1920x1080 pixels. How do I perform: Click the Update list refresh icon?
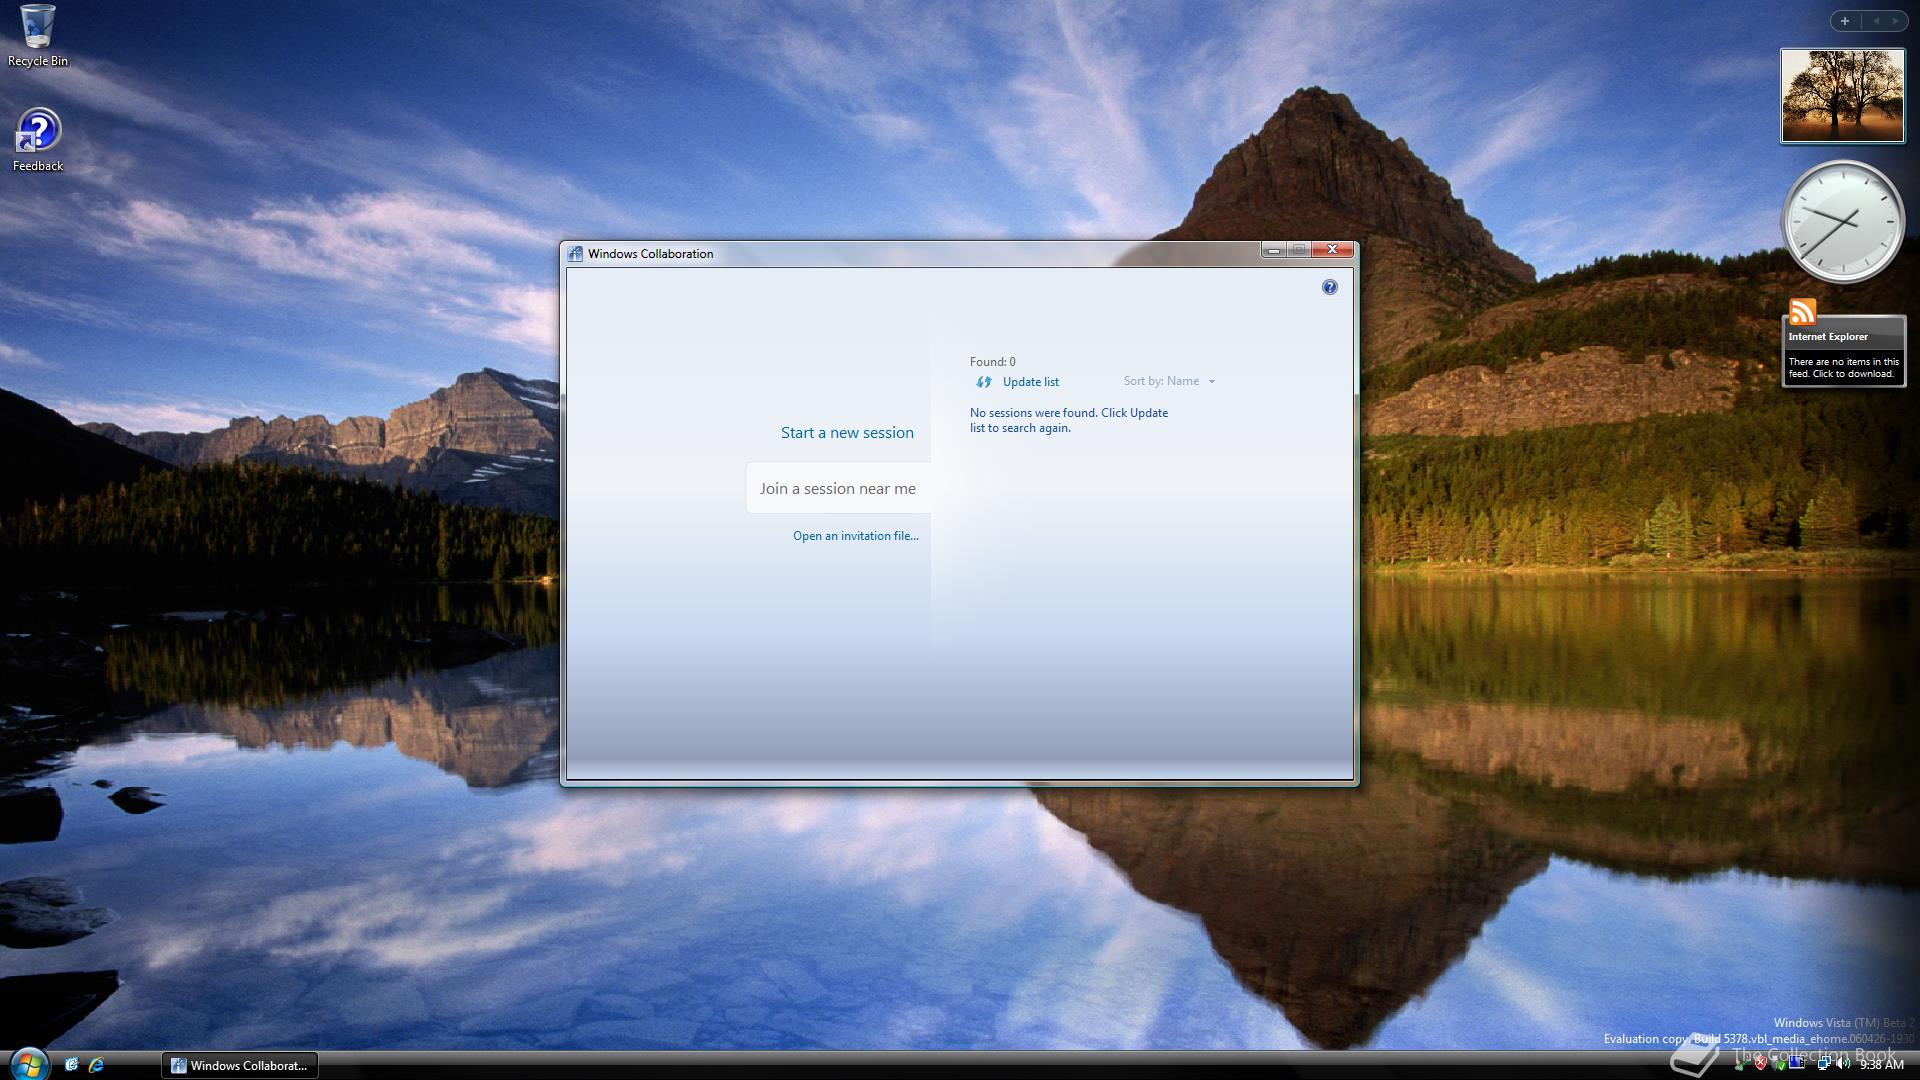pyautogui.click(x=984, y=381)
